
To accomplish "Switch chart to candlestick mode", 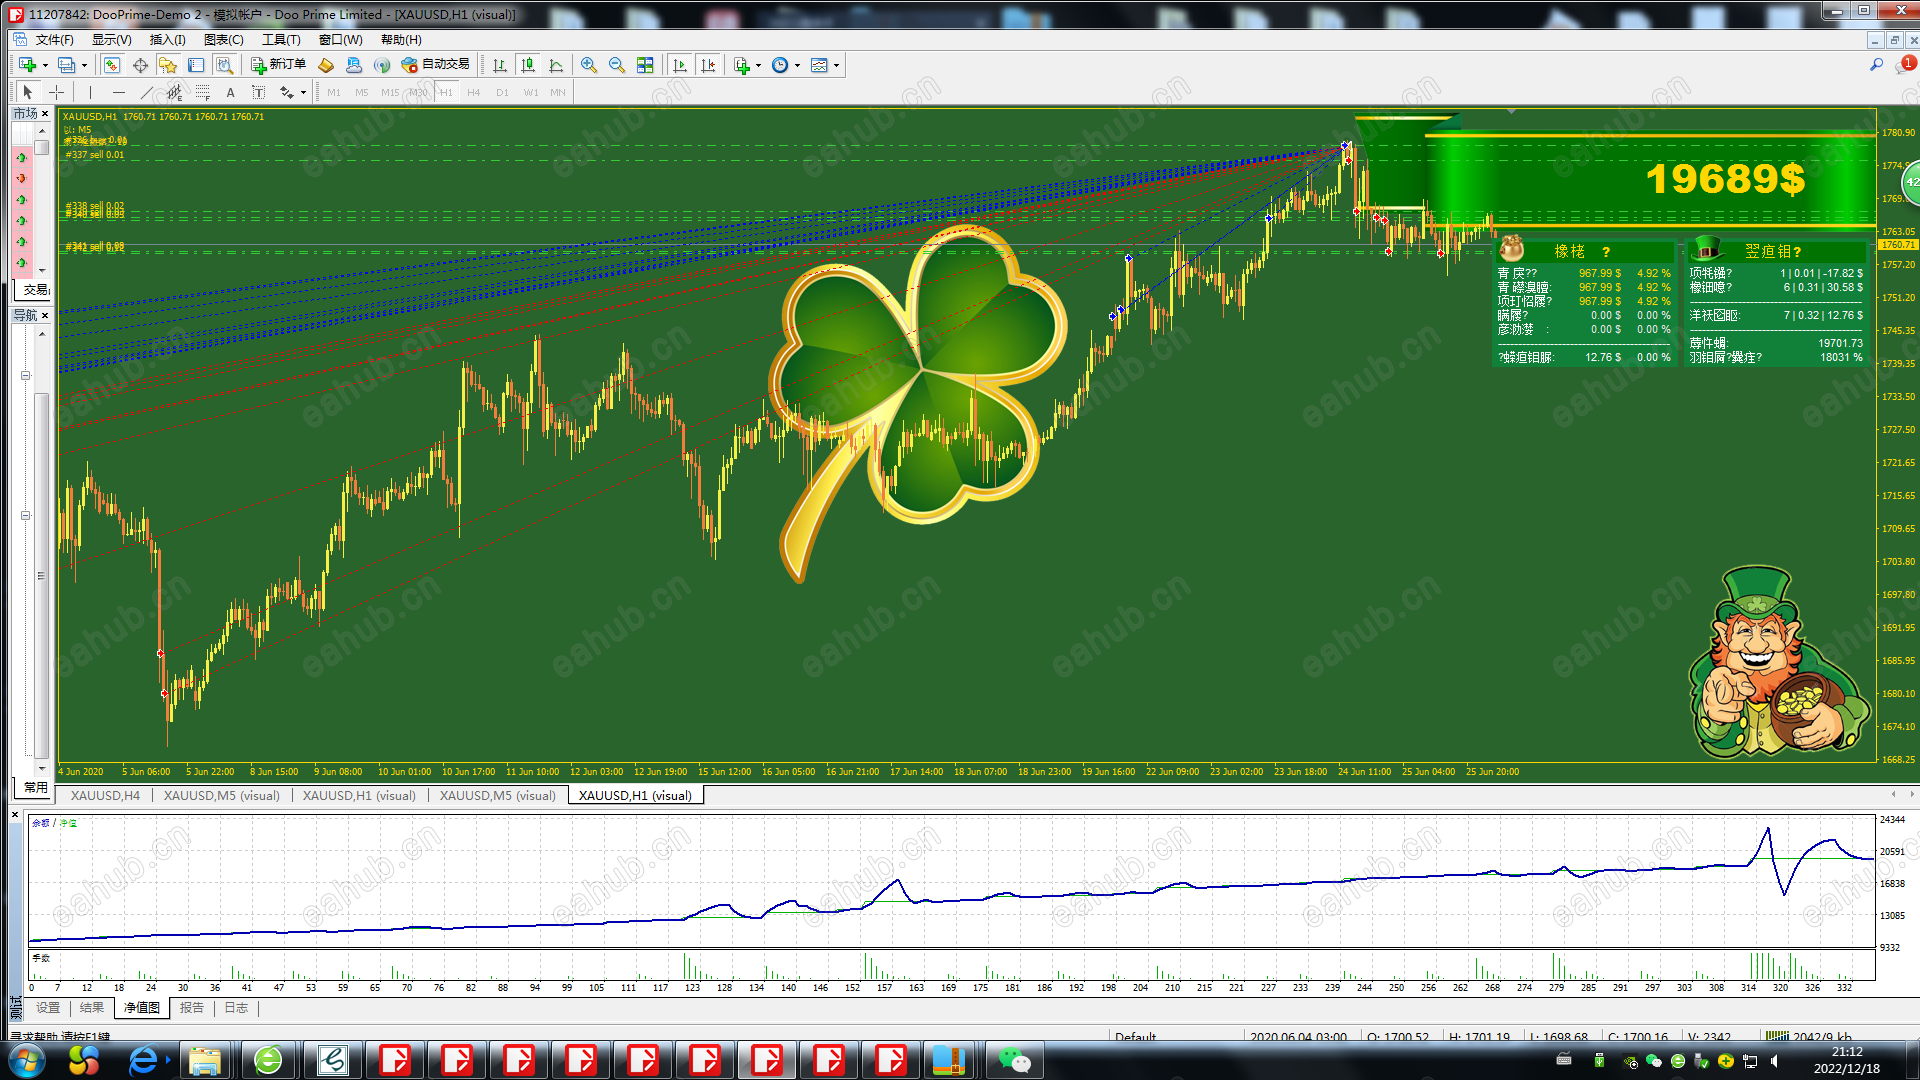I will click(528, 65).
